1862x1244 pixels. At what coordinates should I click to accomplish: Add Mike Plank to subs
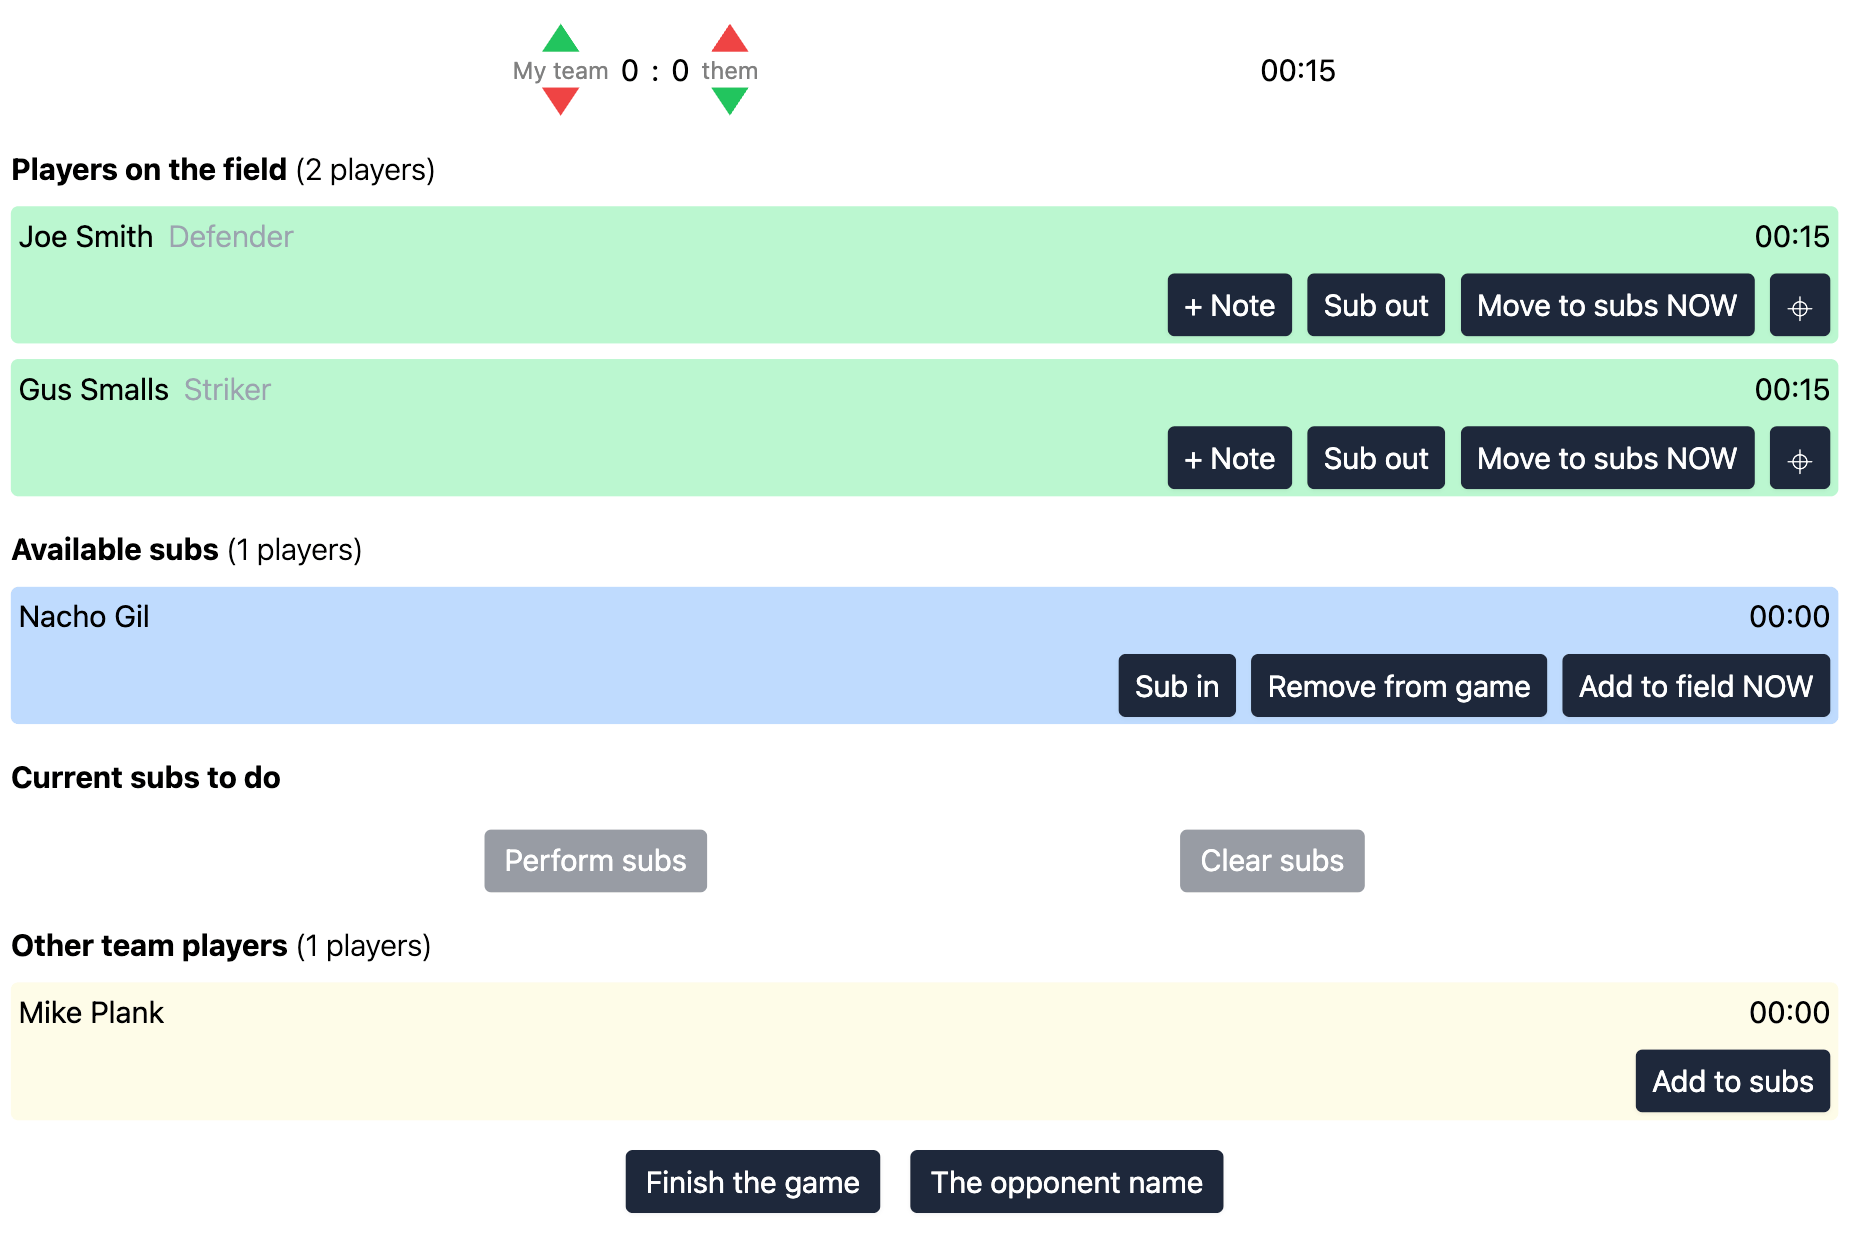(1732, 1081)
